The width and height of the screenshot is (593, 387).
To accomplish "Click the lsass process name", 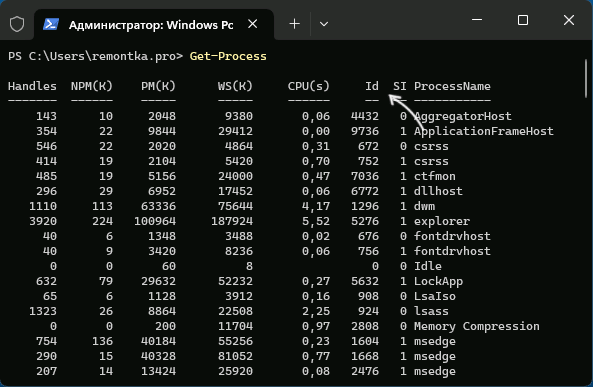I will click(431, 311).
